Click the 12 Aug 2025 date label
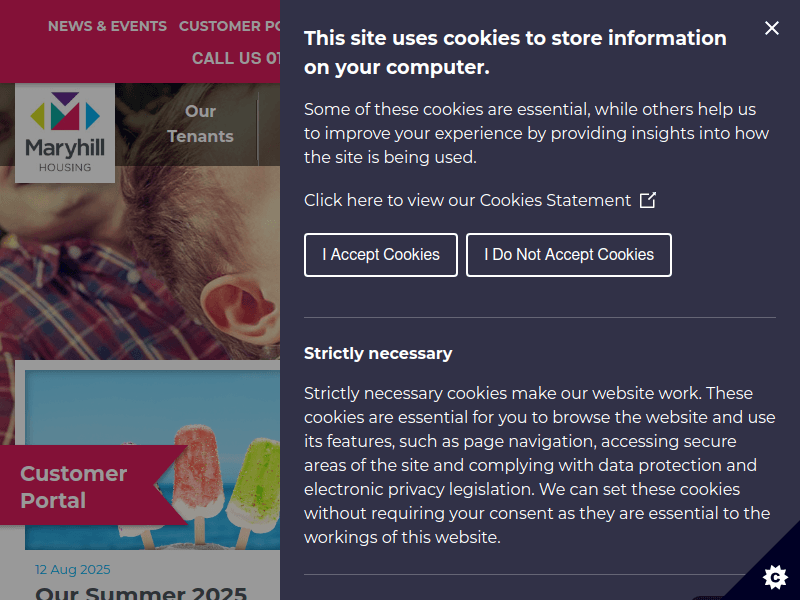 (x=72, y=569)
